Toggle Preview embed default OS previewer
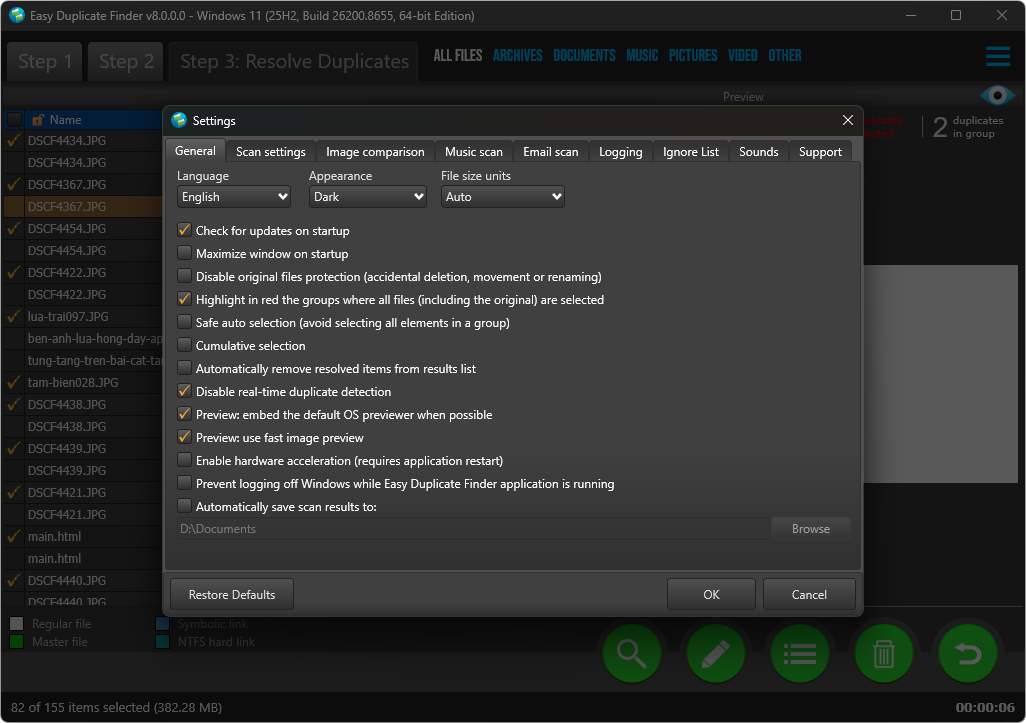The width and height of the screenshot is (1026, 723). pyautogui.click(x=185, y=414)
